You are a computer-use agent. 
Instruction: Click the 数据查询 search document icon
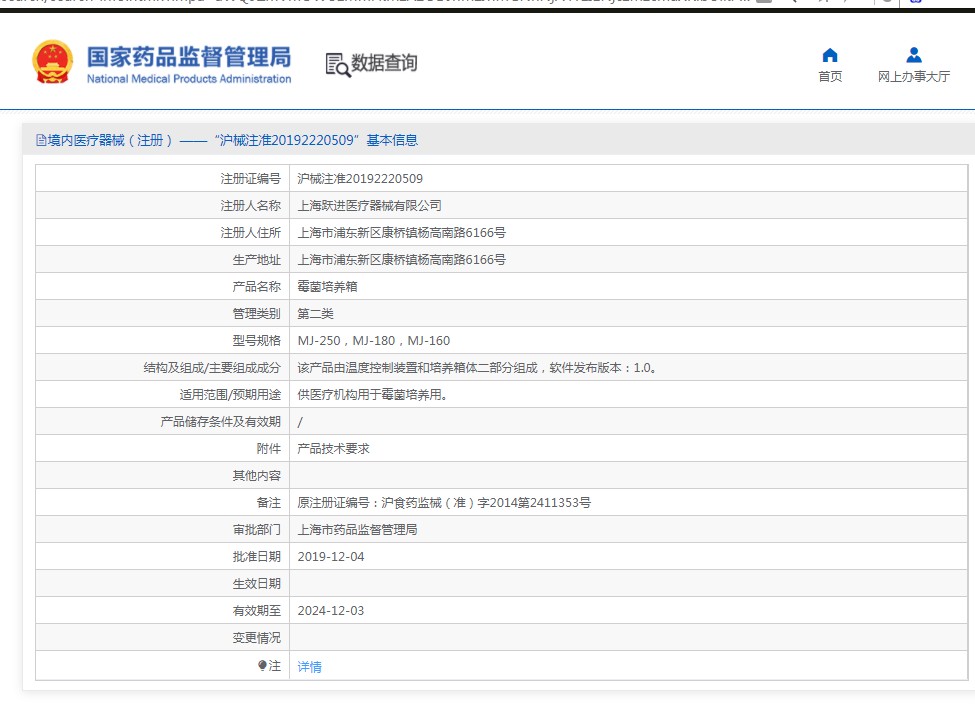tap(338, 64)
